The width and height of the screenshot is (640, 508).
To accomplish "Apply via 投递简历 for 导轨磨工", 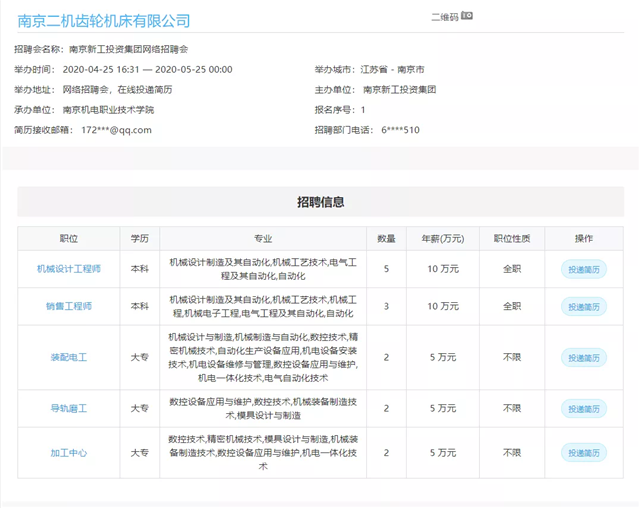I will tap(584, 408).
